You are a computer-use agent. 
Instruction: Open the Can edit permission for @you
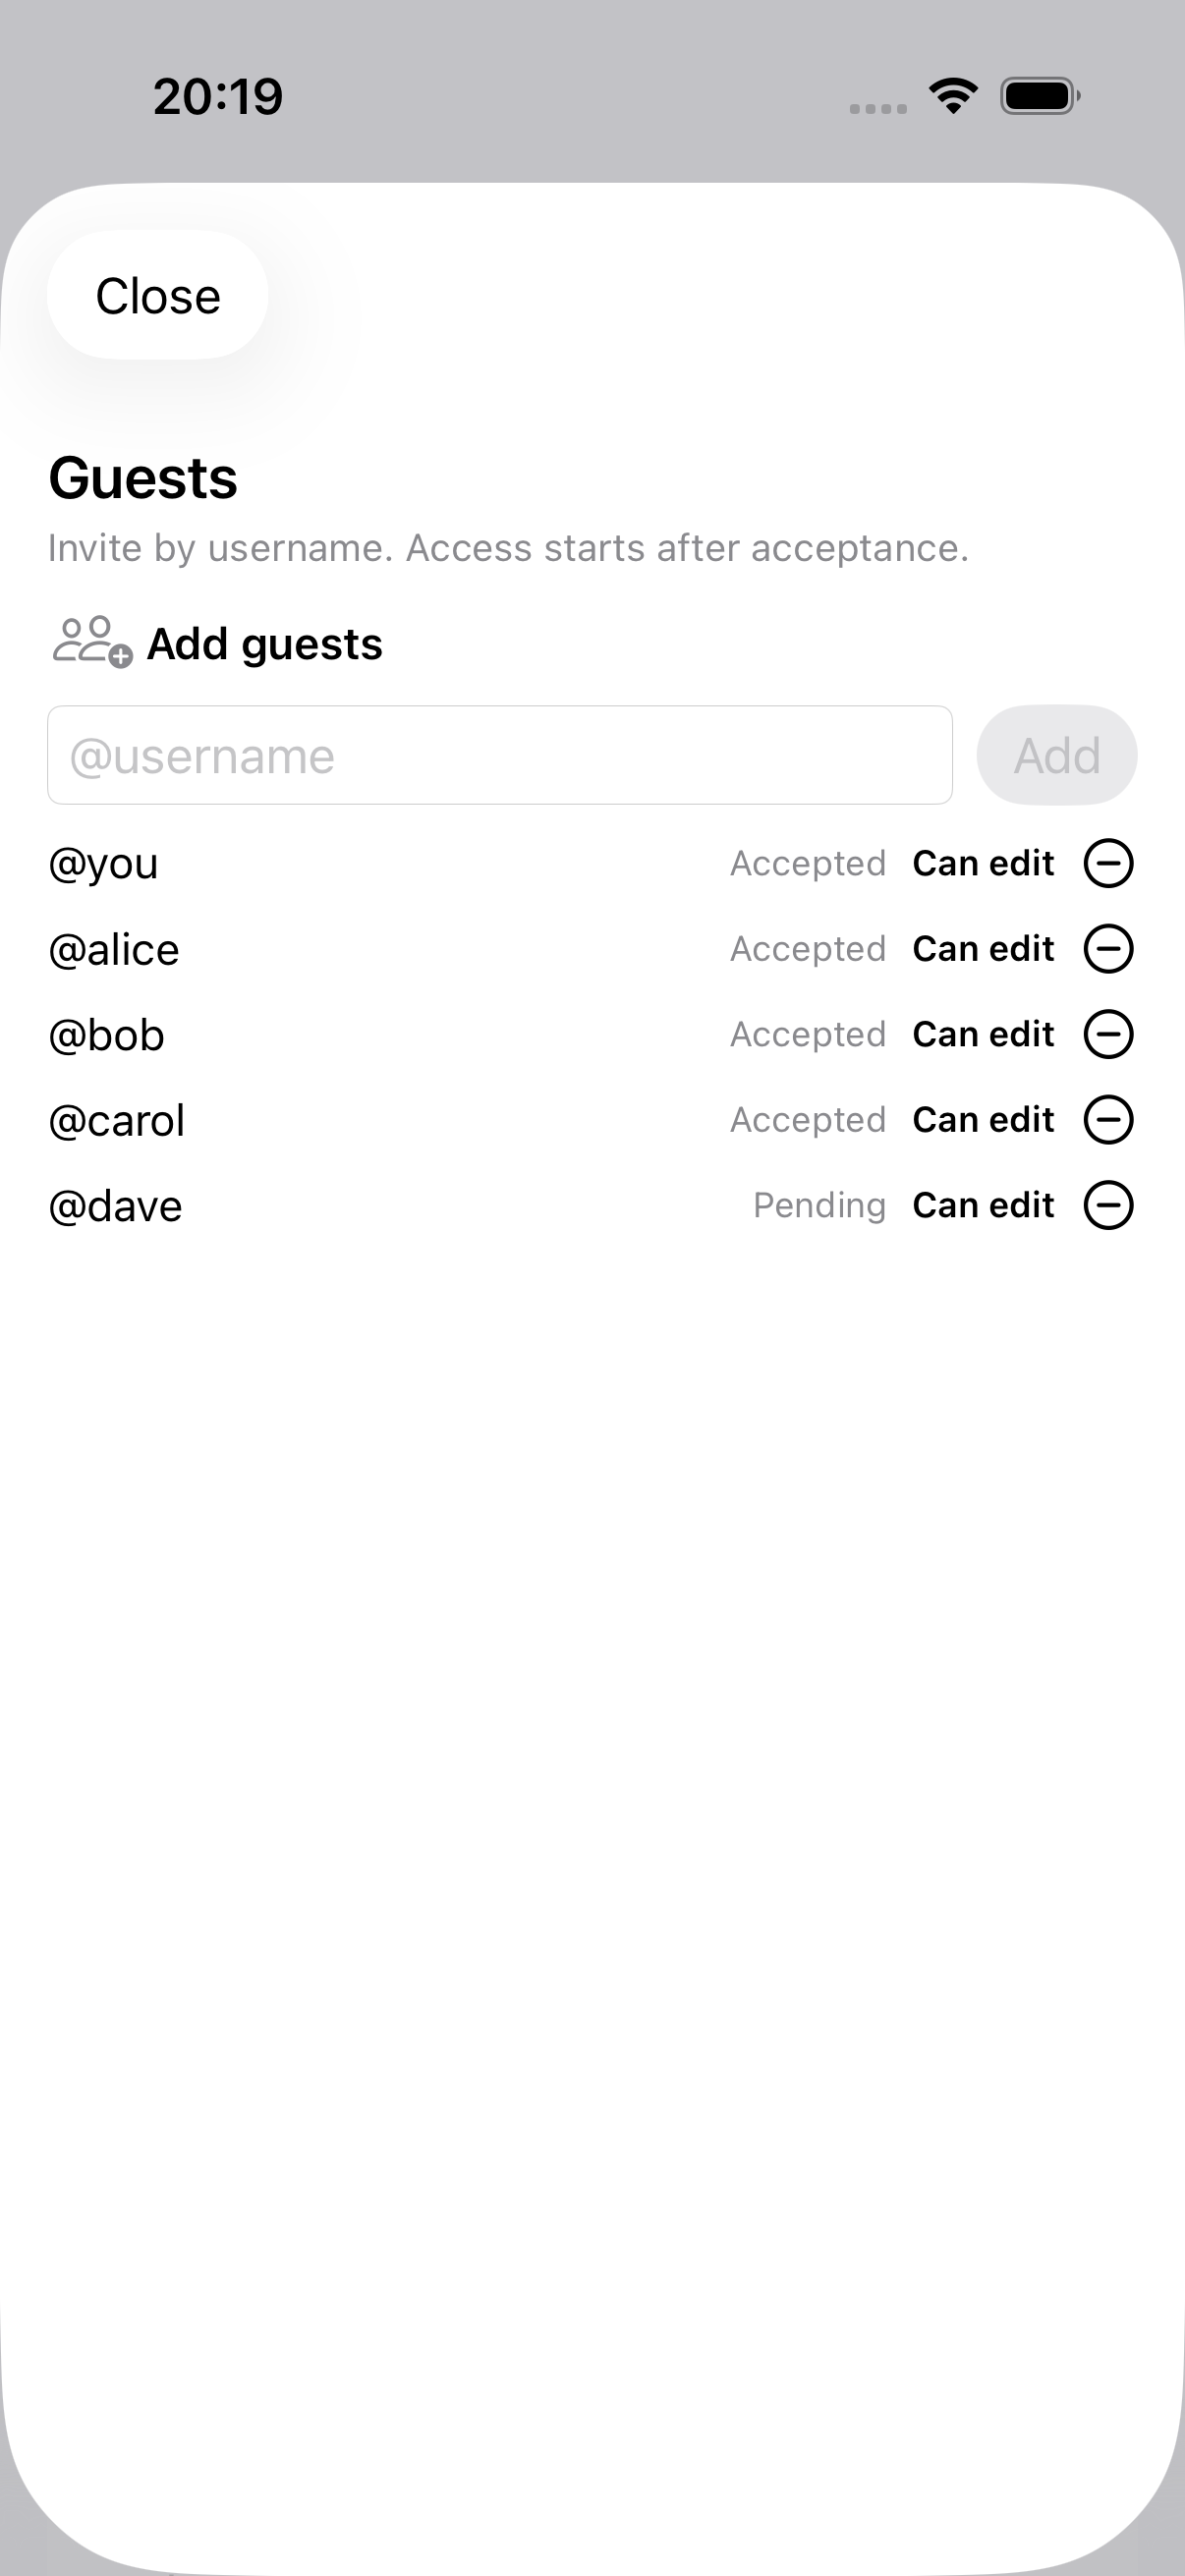coord(983,863)
